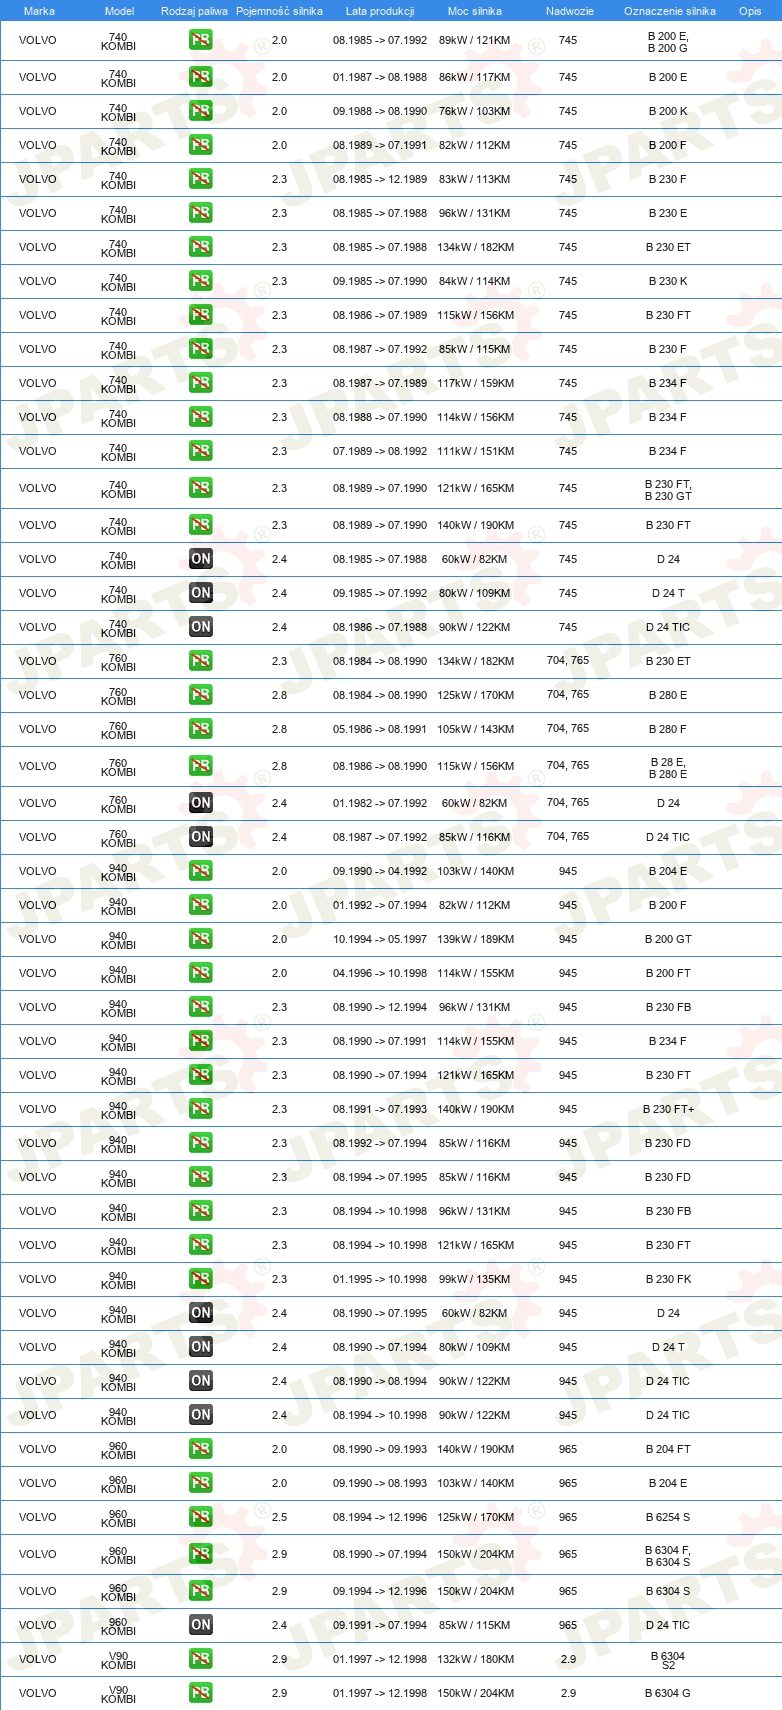The image size is (782, 1710).
Task: Click diesel ON icon in 740 D 24 TIC row
Action: tap(201, 627)
